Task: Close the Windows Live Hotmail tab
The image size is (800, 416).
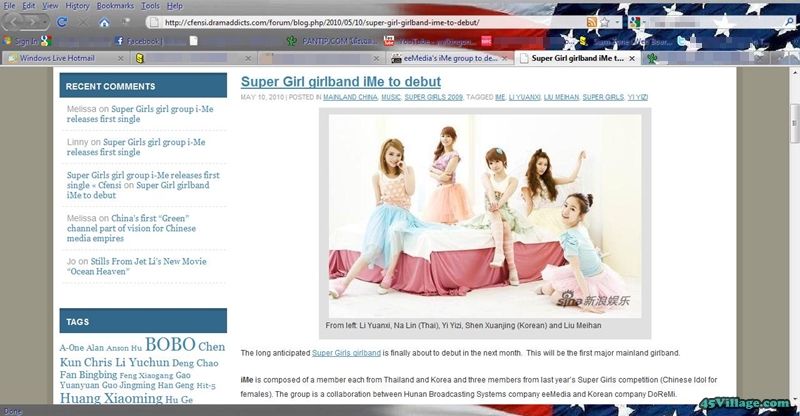Action: click(x=120, y=58)
